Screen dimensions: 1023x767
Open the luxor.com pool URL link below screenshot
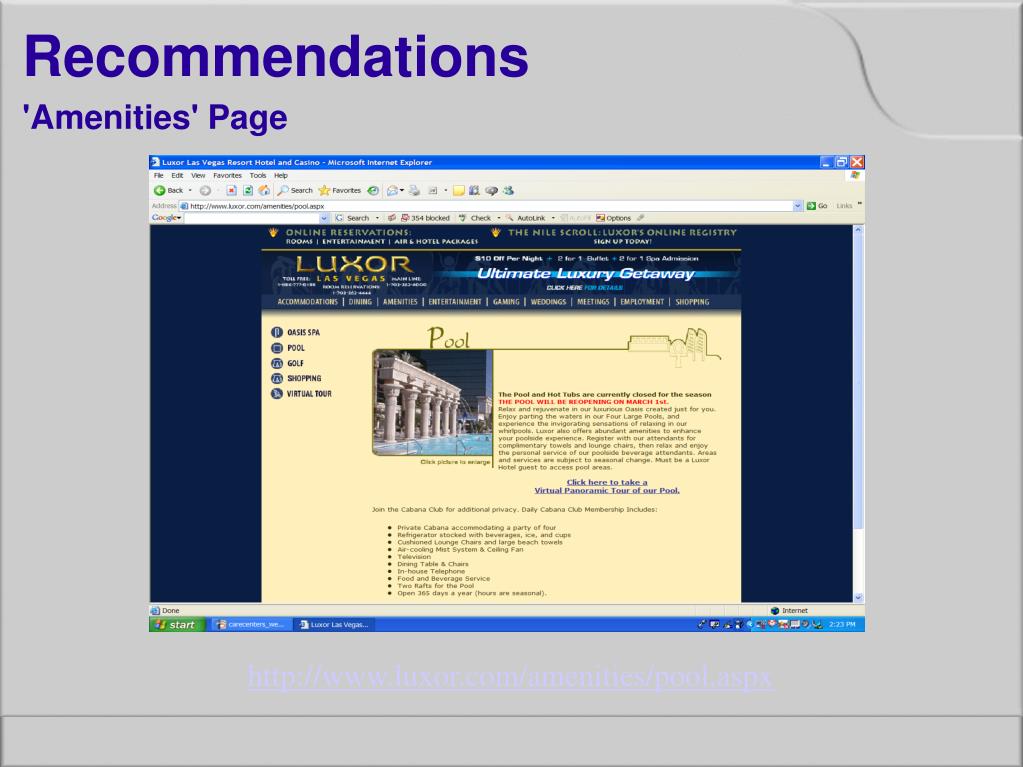[x=510, y=678]
